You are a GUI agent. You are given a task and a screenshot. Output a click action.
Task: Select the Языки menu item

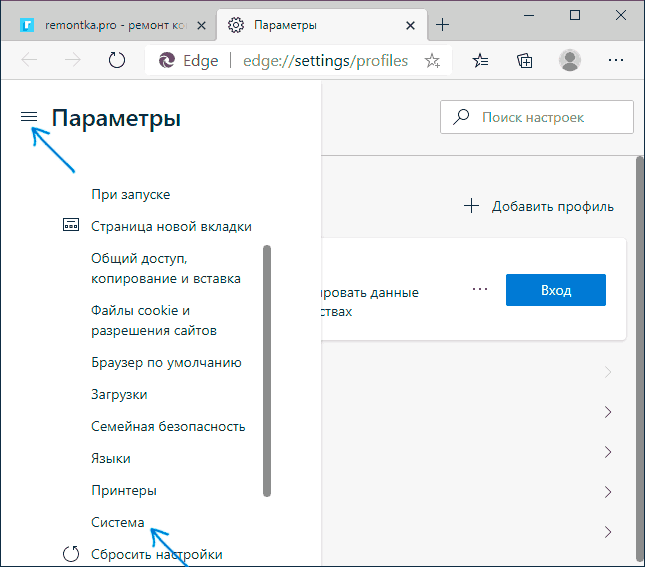111,458
